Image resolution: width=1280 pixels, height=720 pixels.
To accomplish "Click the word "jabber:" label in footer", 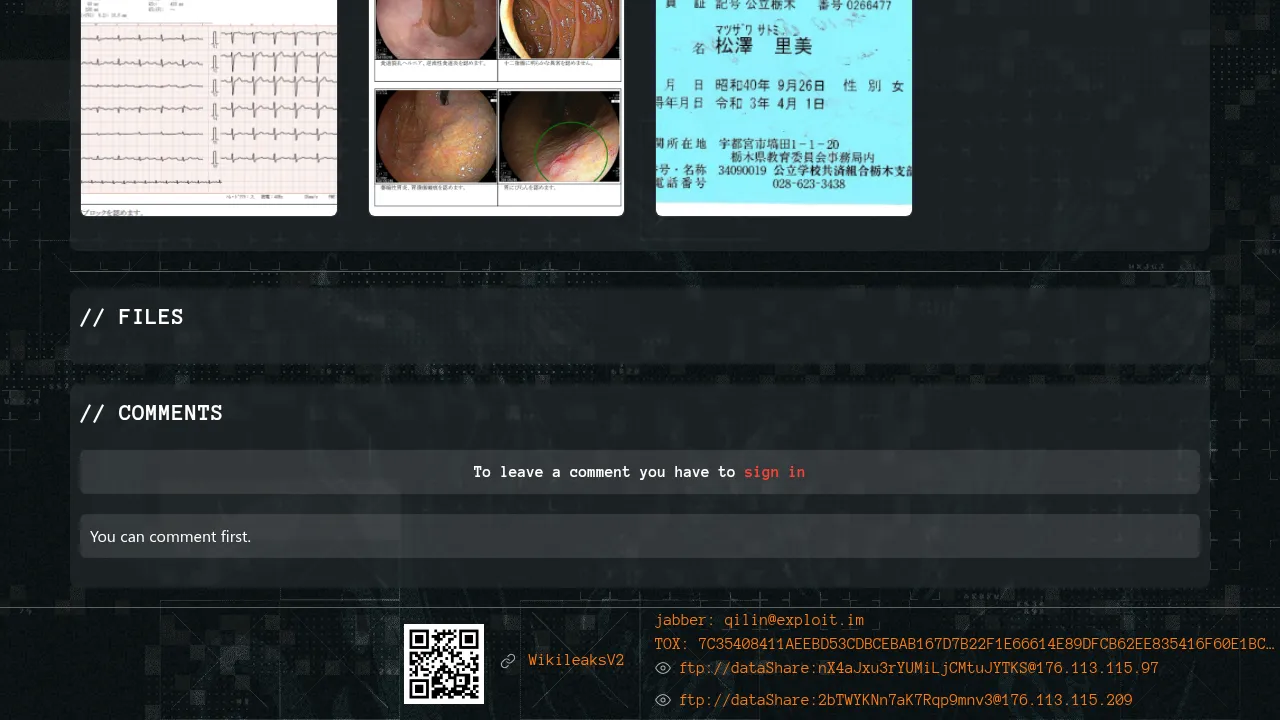I will pyautogui.click(x=685, y=620).
